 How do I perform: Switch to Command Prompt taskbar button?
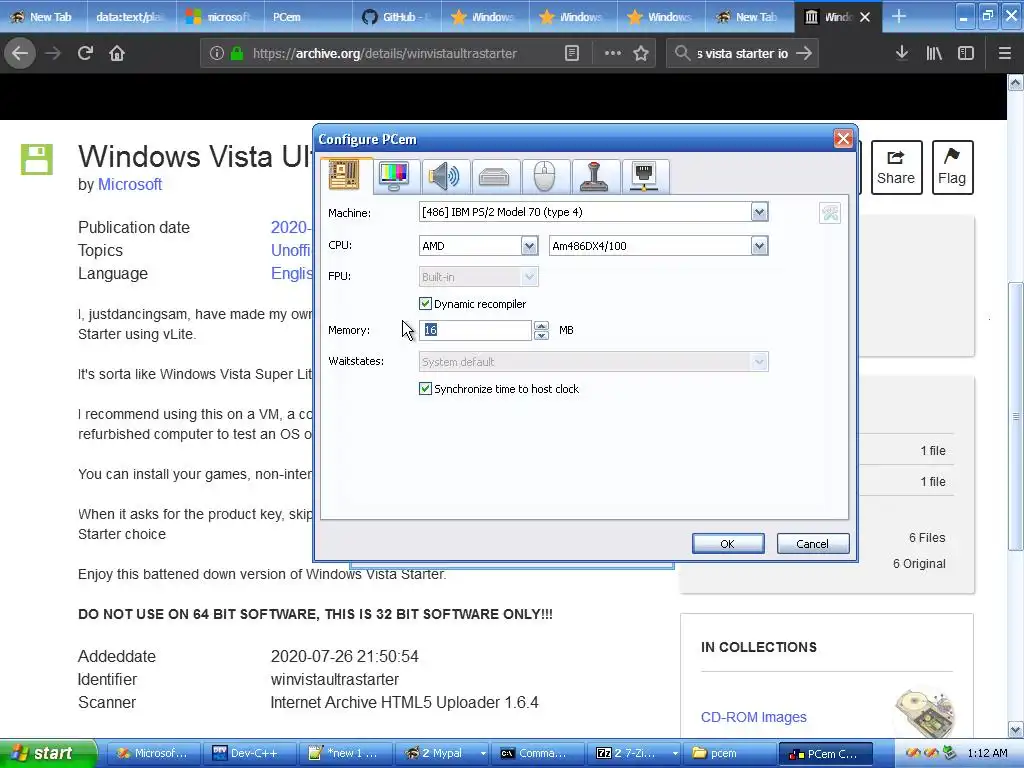(x=537, y=753)
